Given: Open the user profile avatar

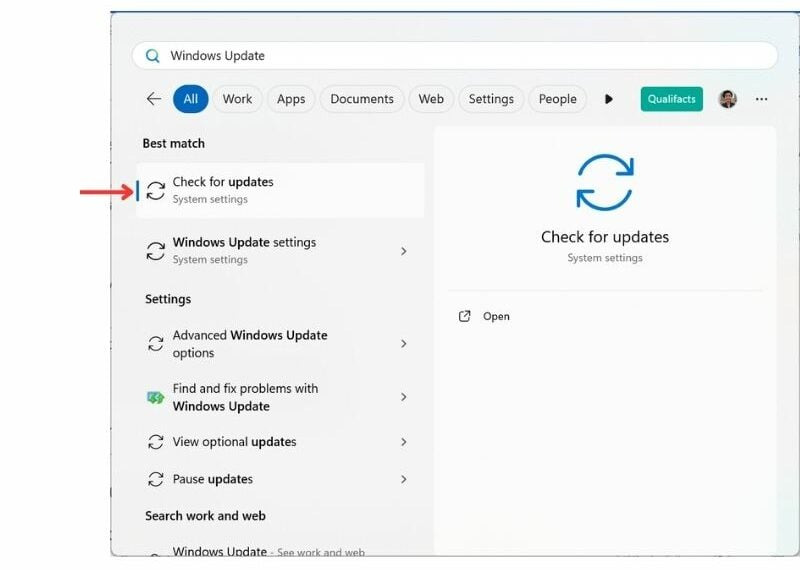Looking at the screenshot, I should pos(728,99).
